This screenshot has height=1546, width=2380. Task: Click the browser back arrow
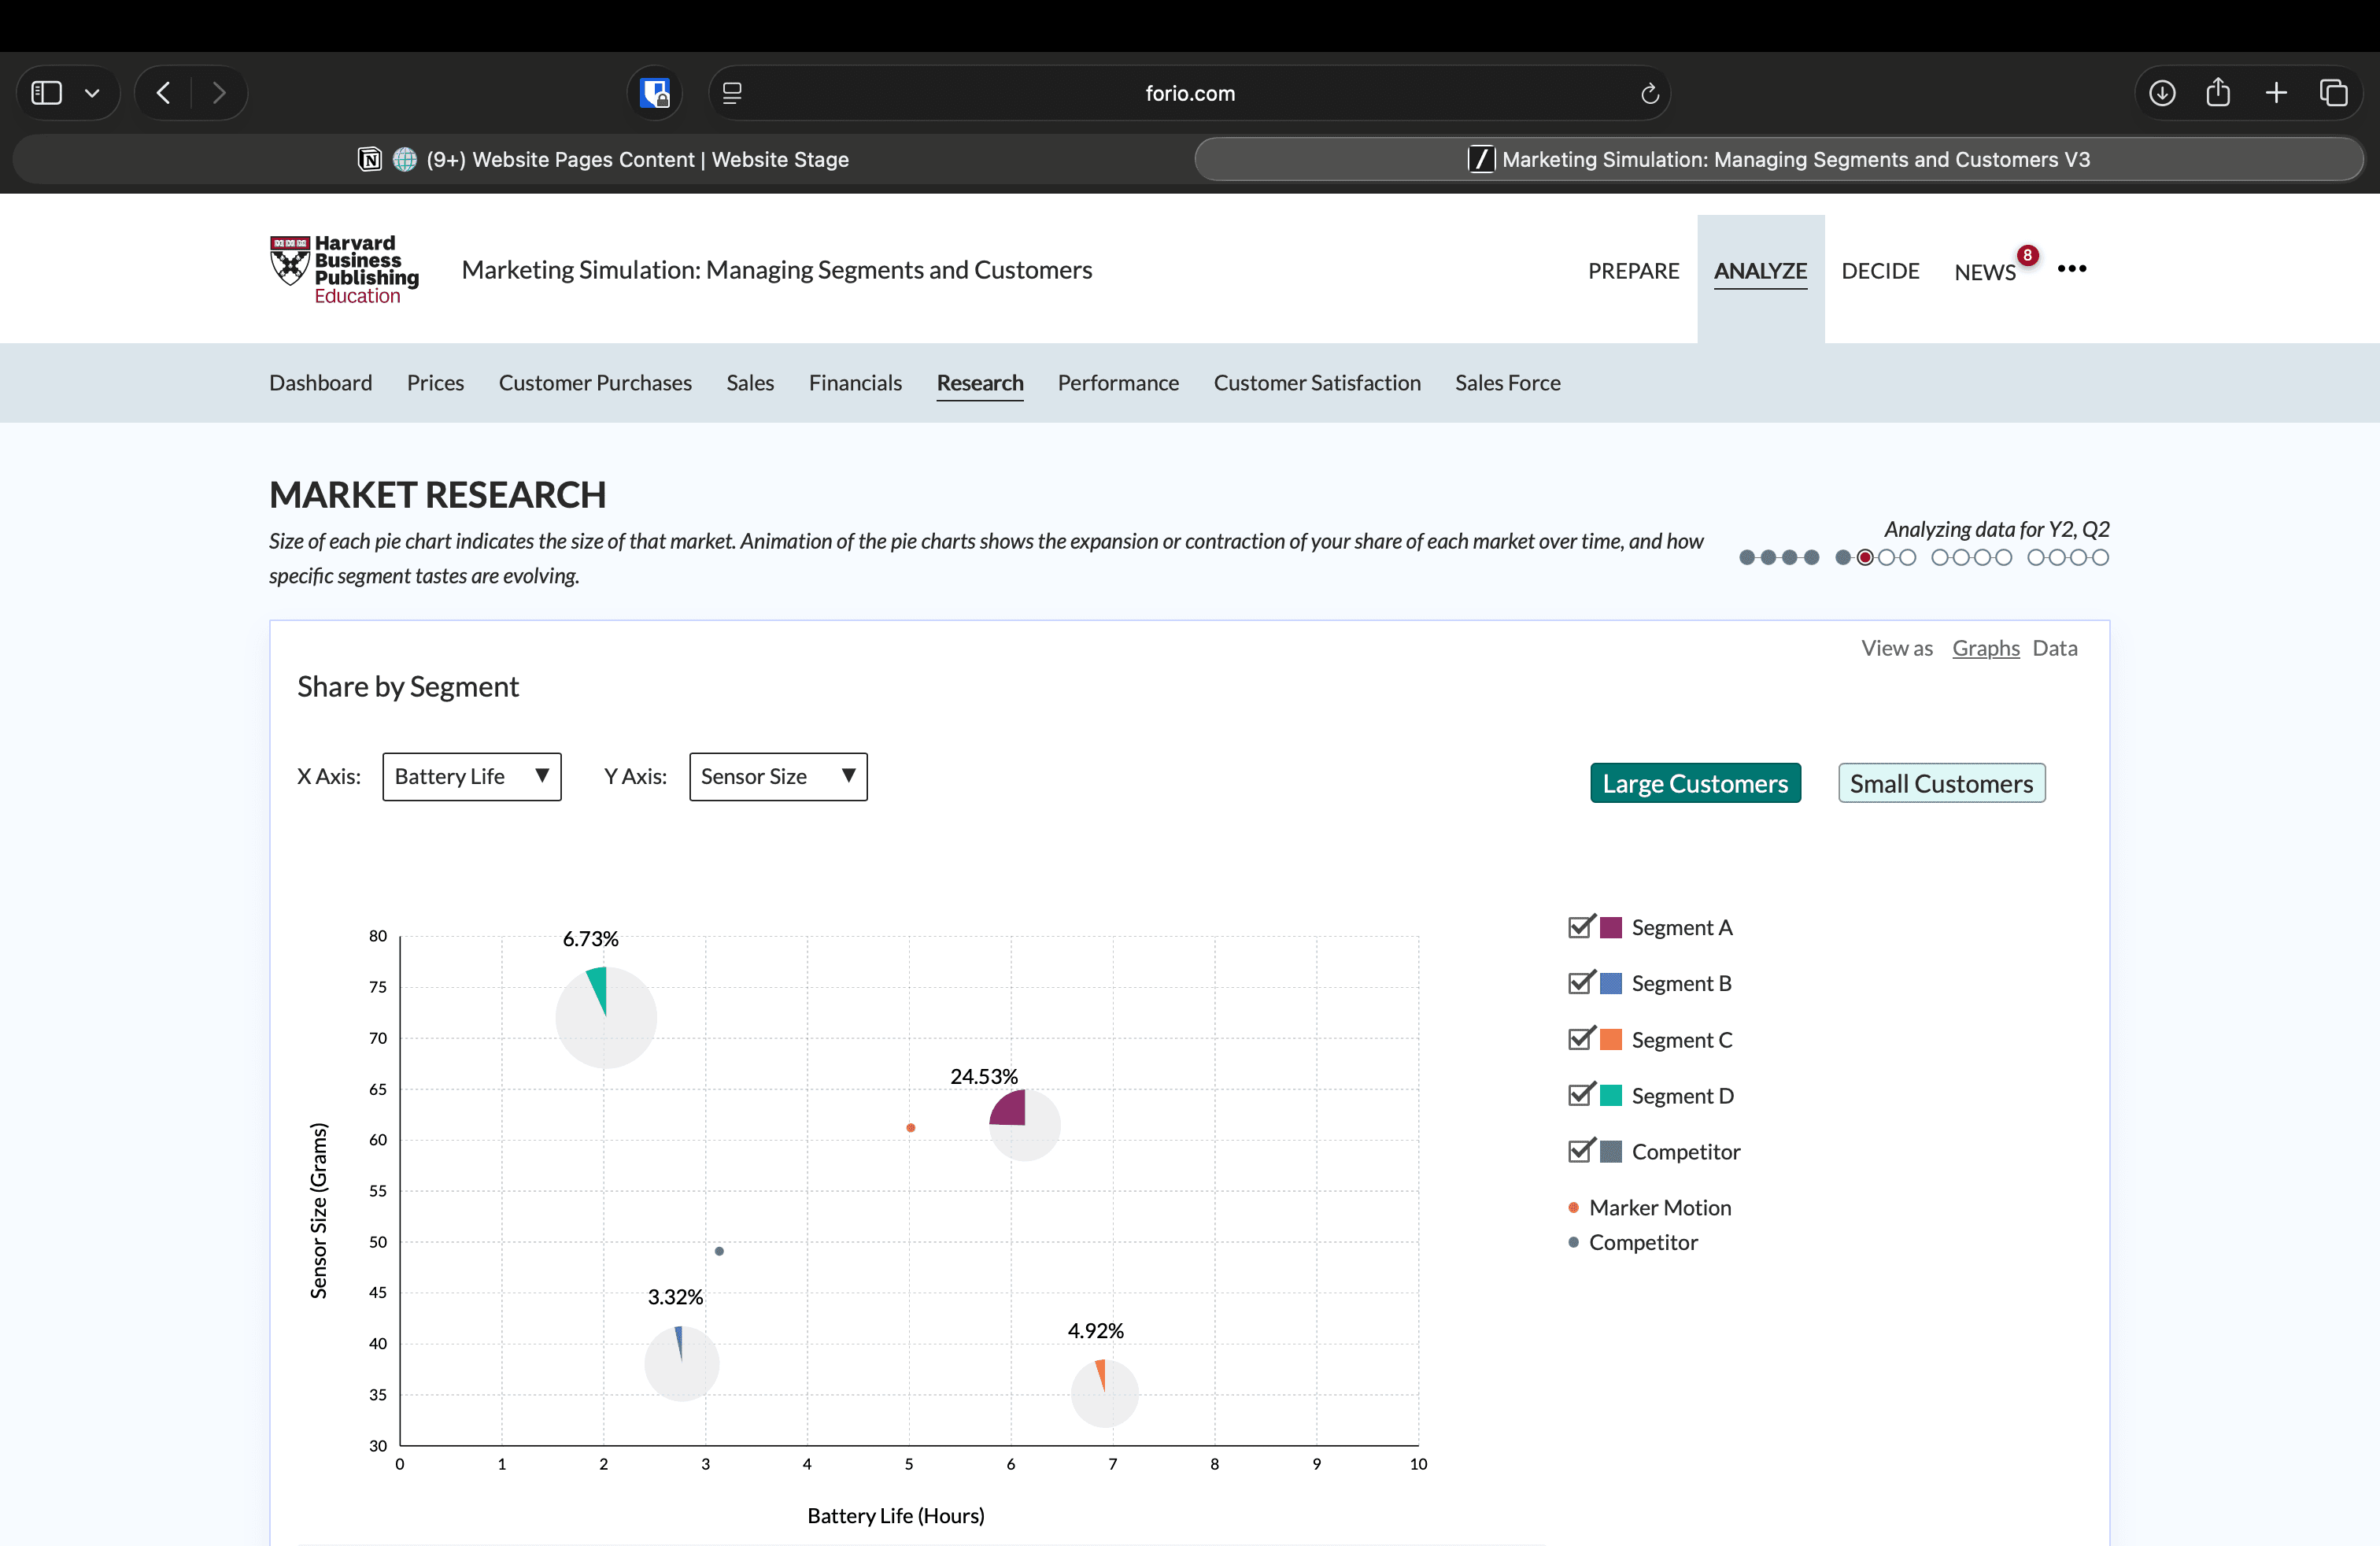coord(164,93)
